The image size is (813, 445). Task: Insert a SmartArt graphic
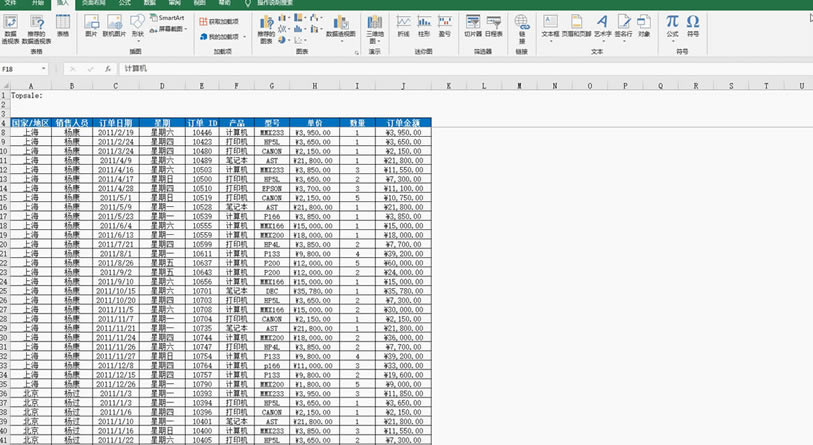167,18
